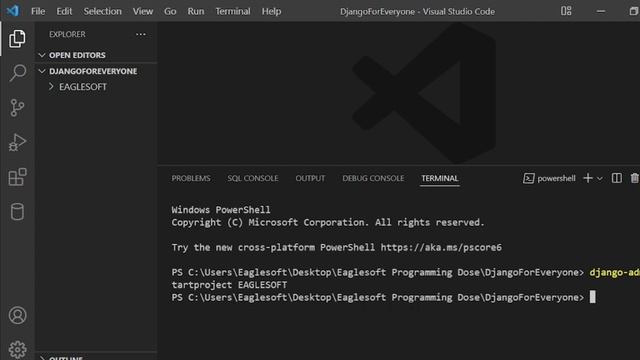Click the 'Windows PowerShell' terminal line
Screen dimensions: 640x360
click(x=221, y=210)
